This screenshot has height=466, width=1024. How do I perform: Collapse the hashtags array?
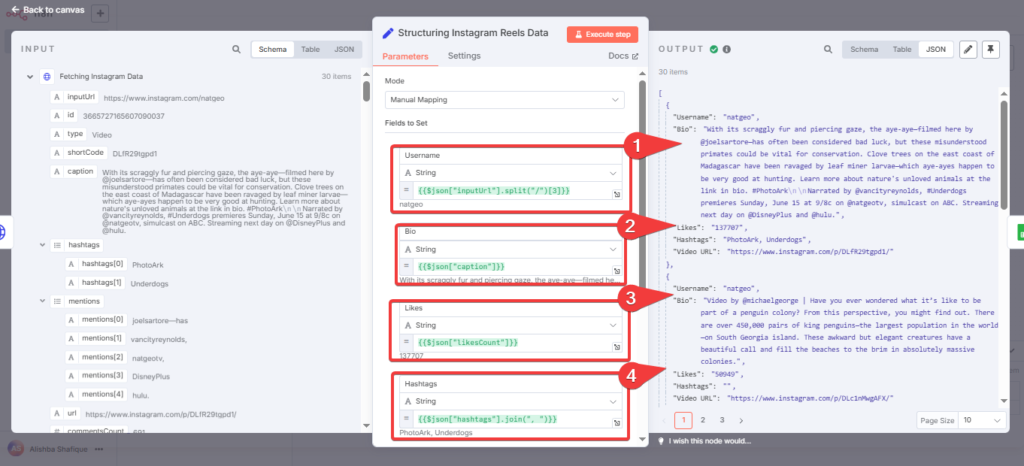click(x=41, y=245)
